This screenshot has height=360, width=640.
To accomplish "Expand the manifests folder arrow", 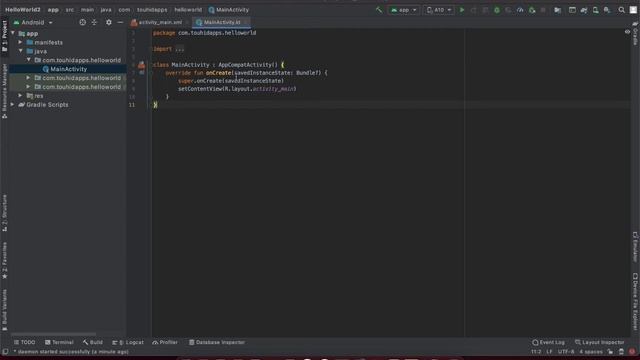I will tap(20, 42).
